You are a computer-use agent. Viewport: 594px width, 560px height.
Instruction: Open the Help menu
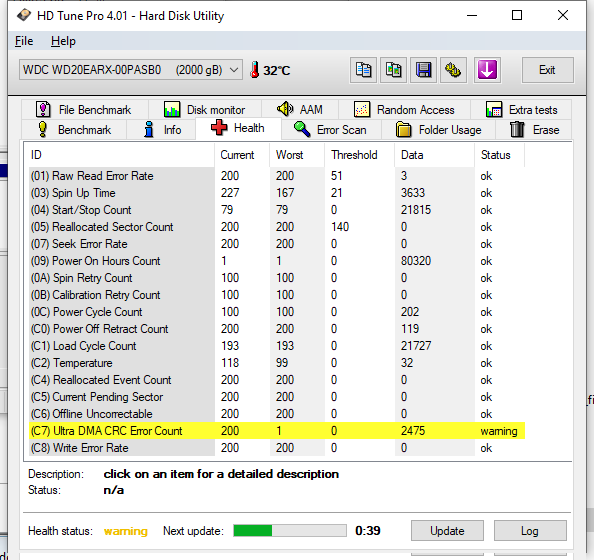pos(63,41)
